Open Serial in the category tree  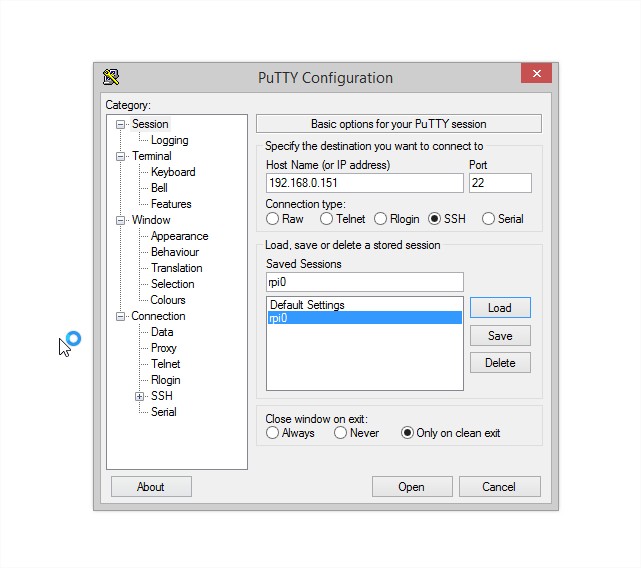164,412
